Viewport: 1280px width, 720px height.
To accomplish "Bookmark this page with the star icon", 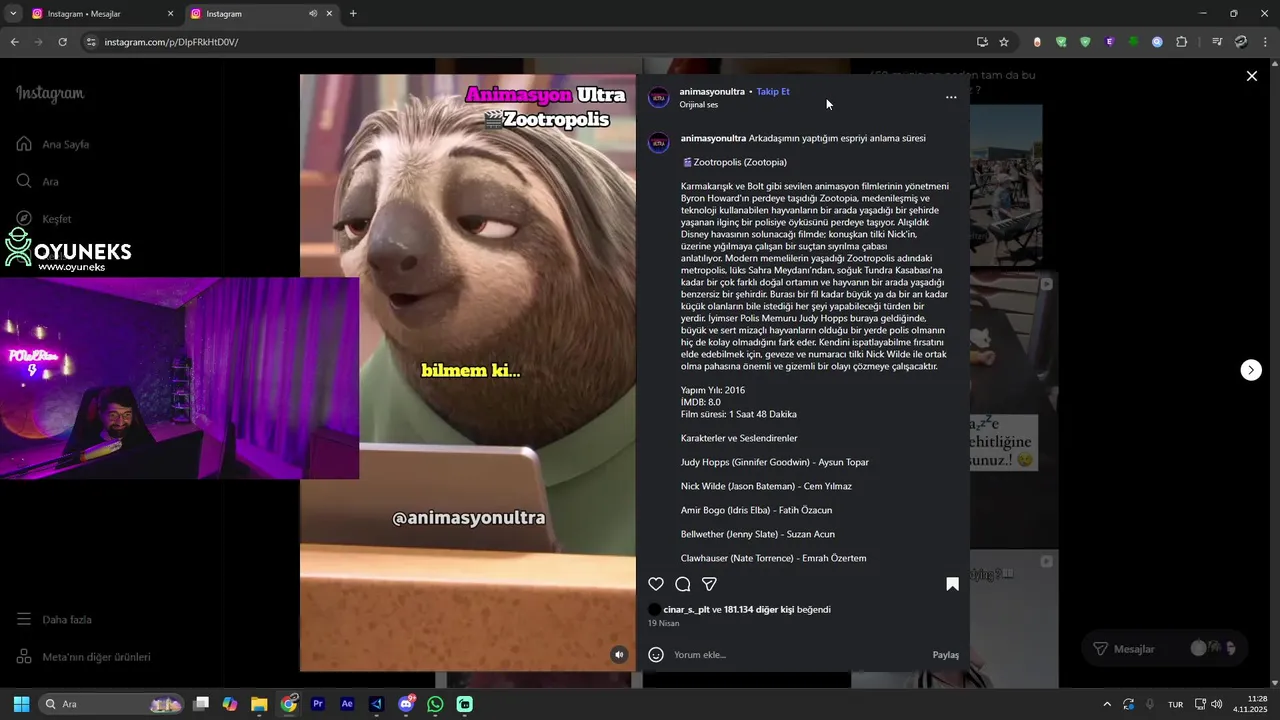I will coord(1004,42).
